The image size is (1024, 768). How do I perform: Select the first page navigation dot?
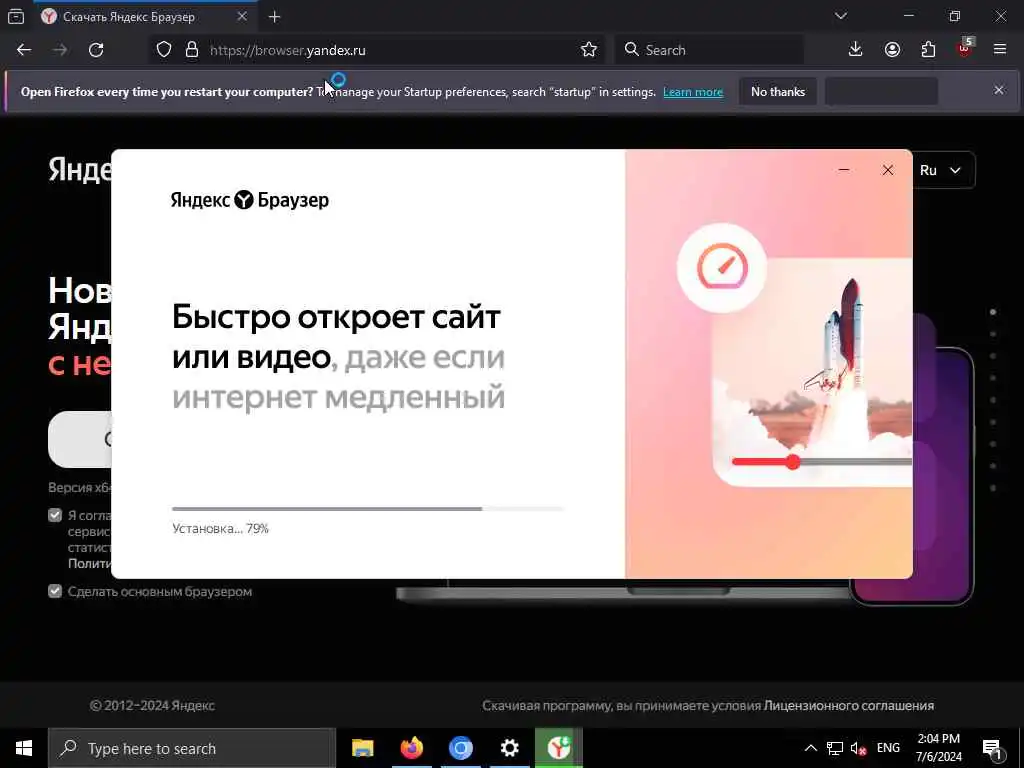(x=993, y=312)
